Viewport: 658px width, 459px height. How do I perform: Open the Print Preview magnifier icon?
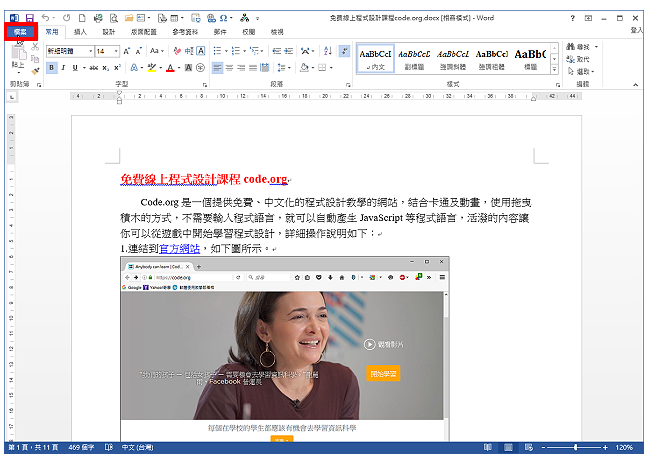[x=114, y=18]
